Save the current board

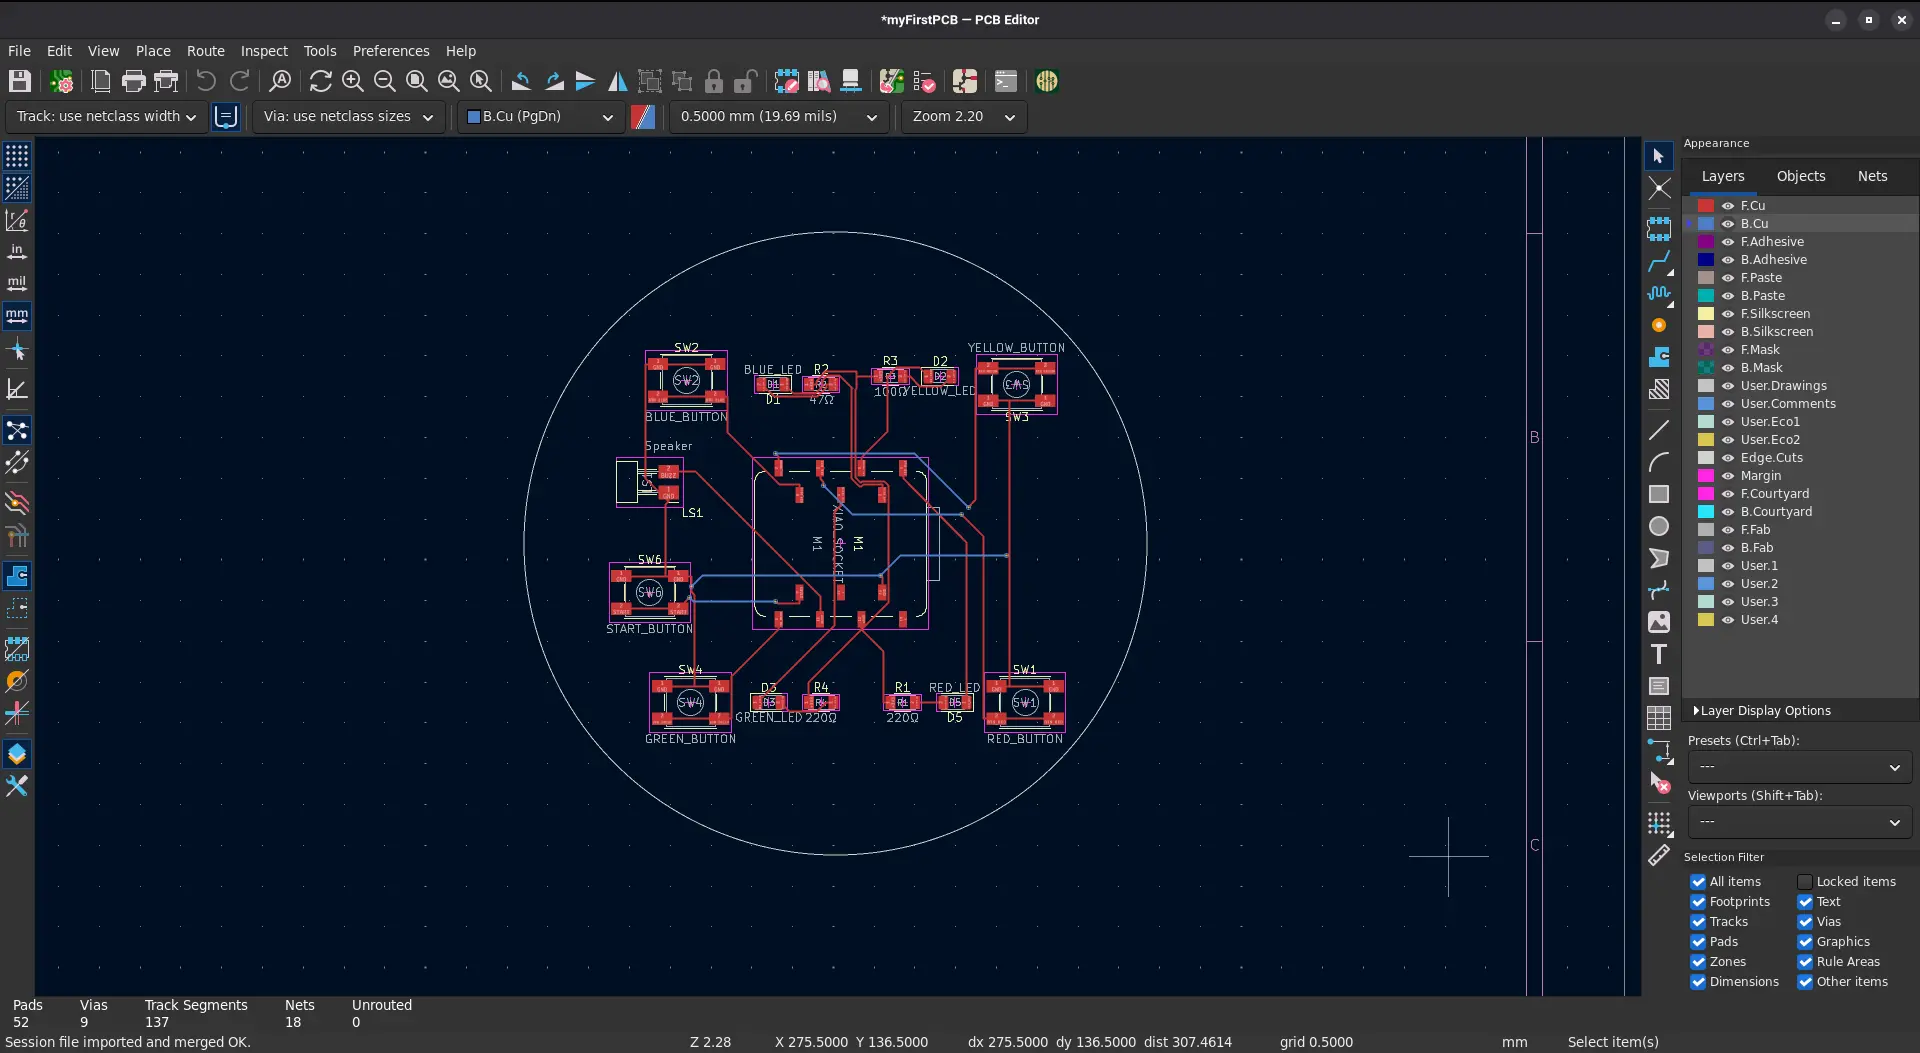[19, 81]
